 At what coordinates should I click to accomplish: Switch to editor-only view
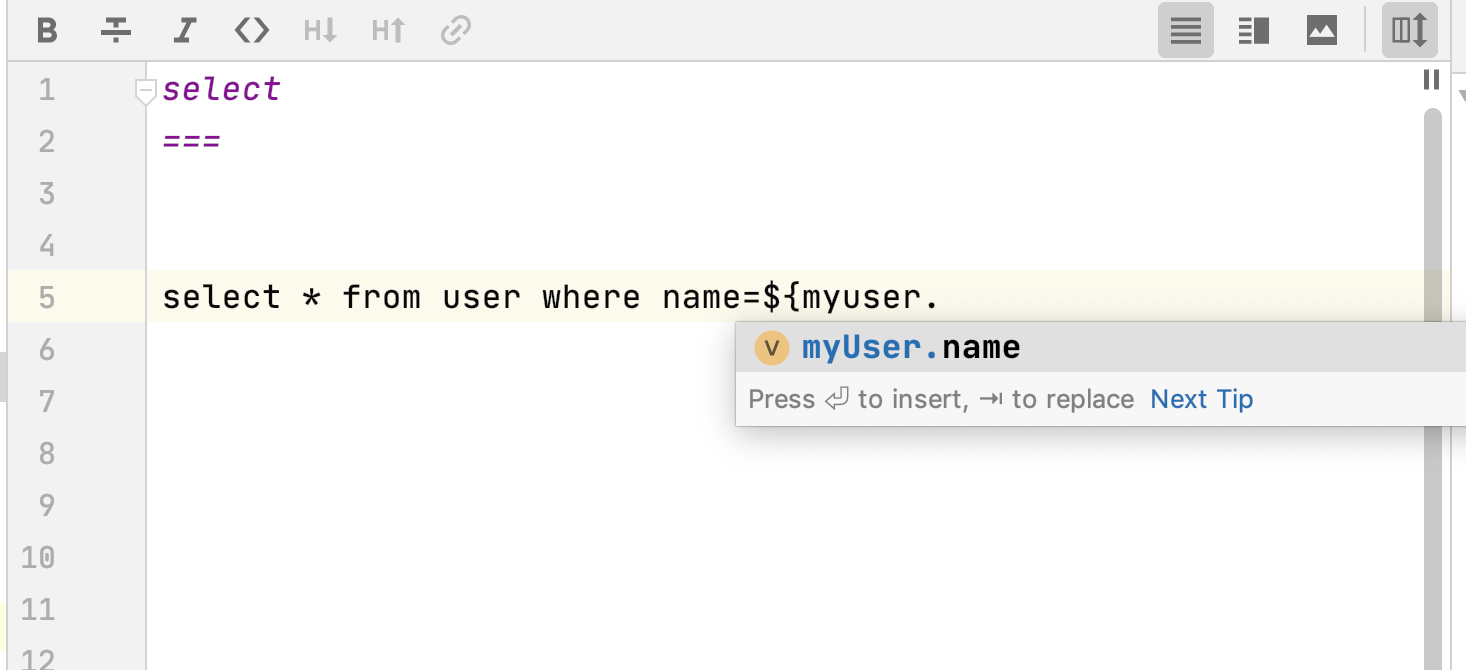tap(1185, 31)
